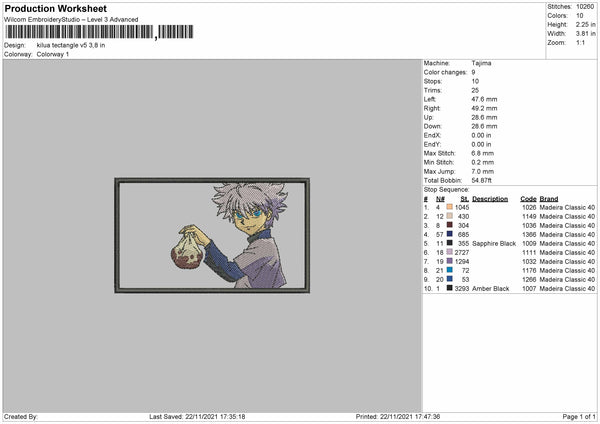Image resolution: width=600 pixels, height=424 pixels.
Task: Click the 'Brand' column header
Action: coord(549,199)
